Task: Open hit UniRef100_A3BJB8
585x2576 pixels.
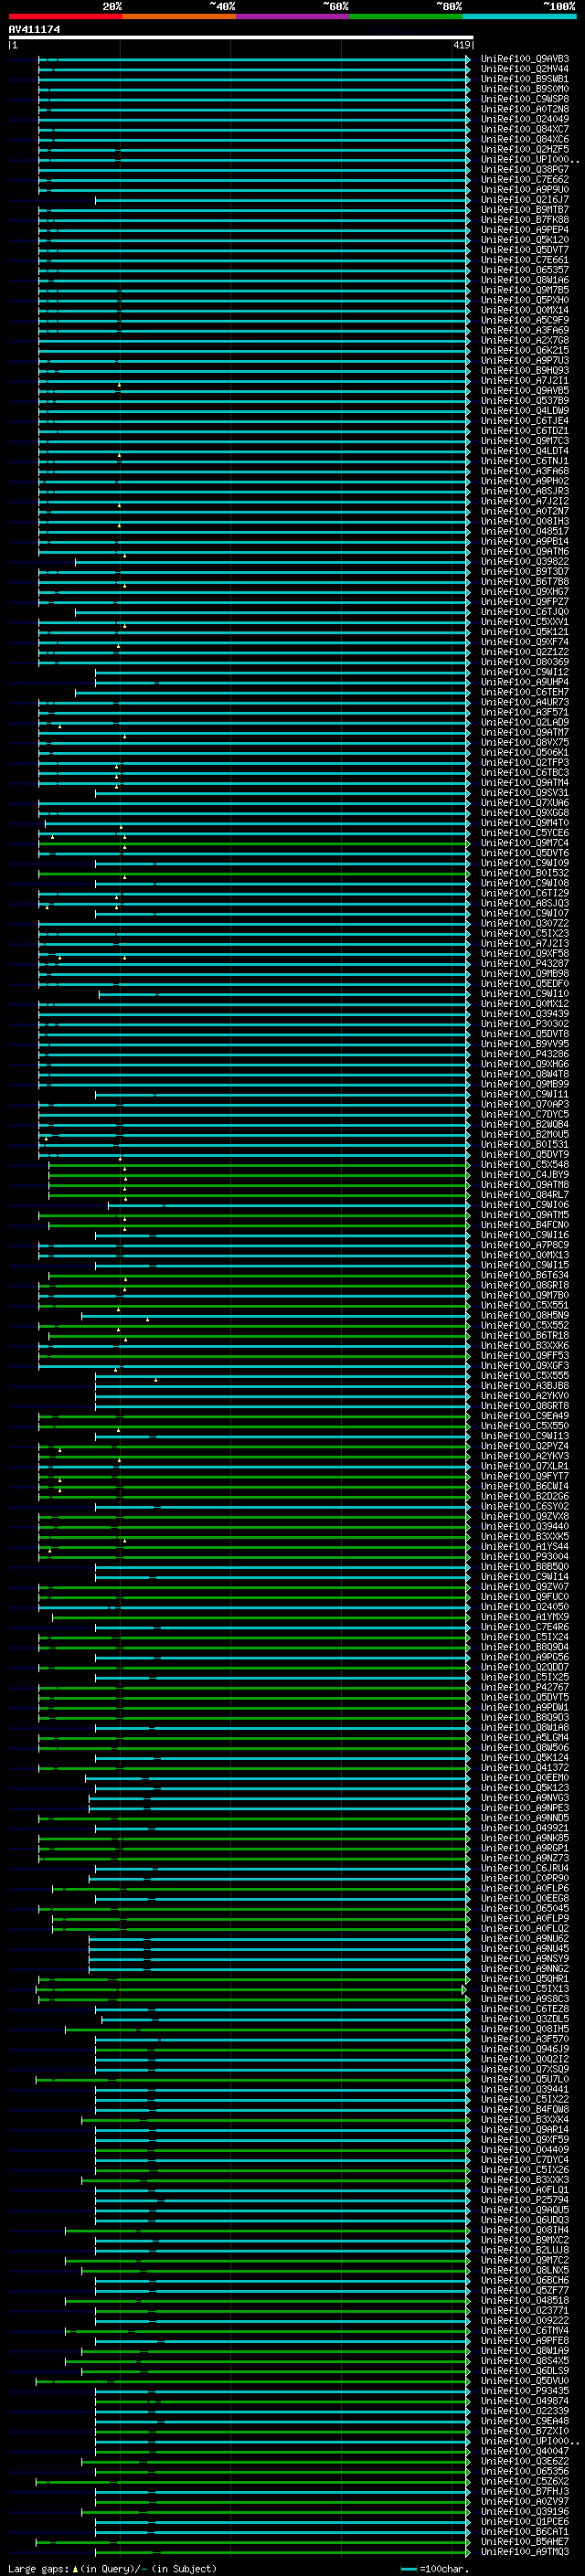Action: pos(525,1386)
